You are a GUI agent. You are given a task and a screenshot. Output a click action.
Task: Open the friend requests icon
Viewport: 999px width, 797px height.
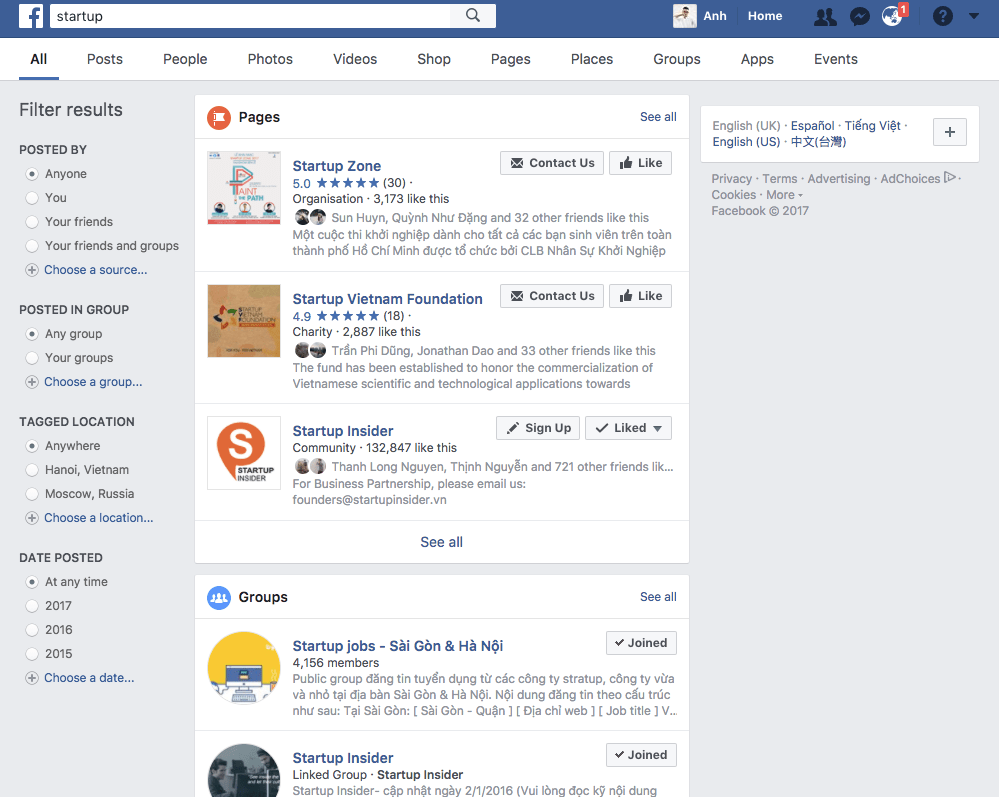pos(825,16)
